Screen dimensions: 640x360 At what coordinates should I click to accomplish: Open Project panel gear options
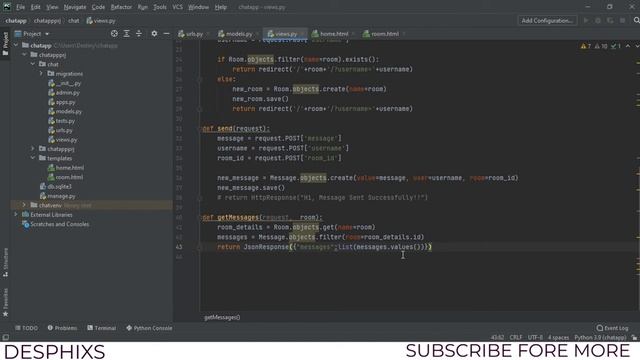click(154, 34)
